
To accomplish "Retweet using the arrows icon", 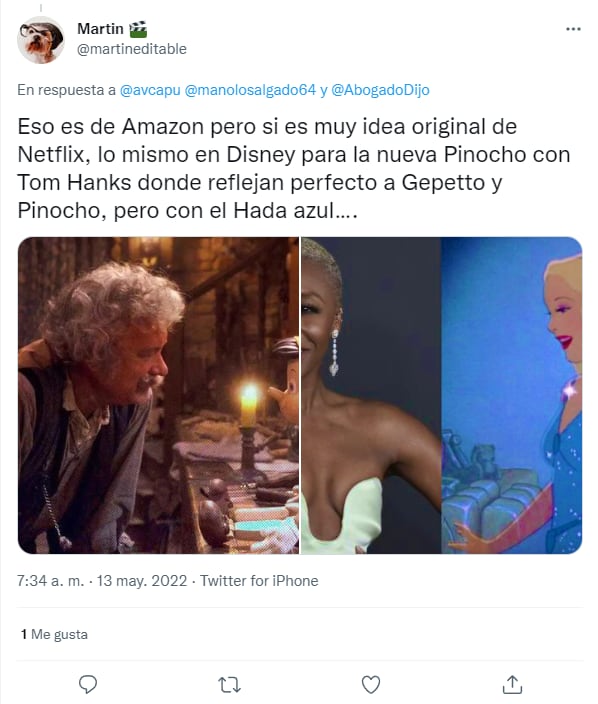I will (229, 685).
